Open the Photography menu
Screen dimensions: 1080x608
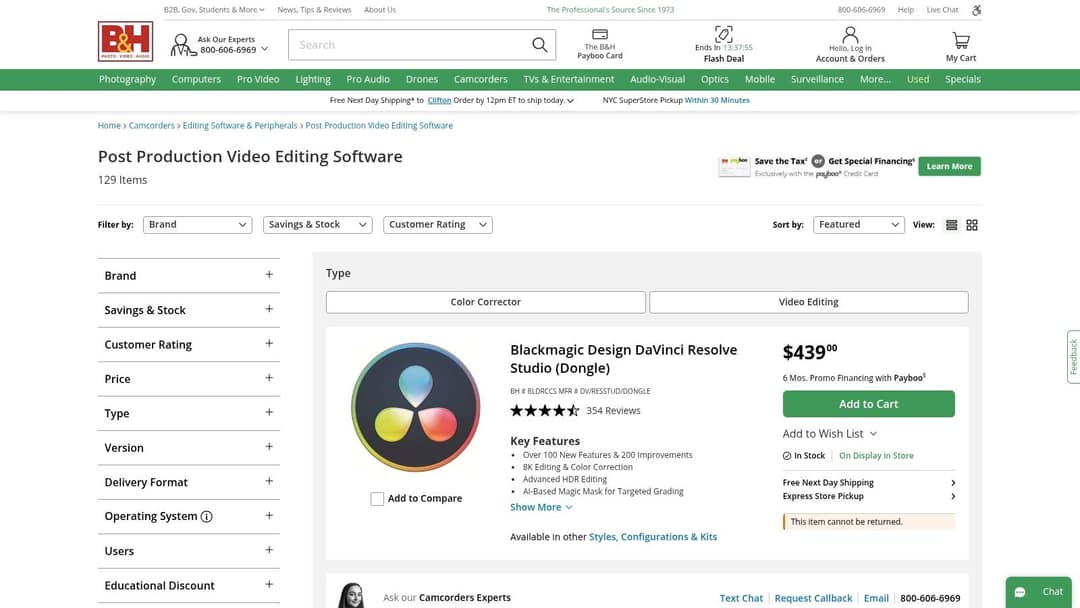click(127, 79)
